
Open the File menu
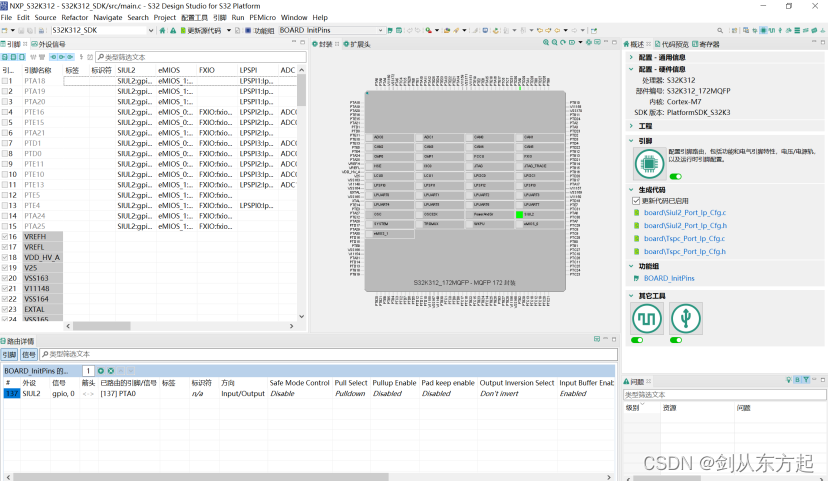[6, 17]
